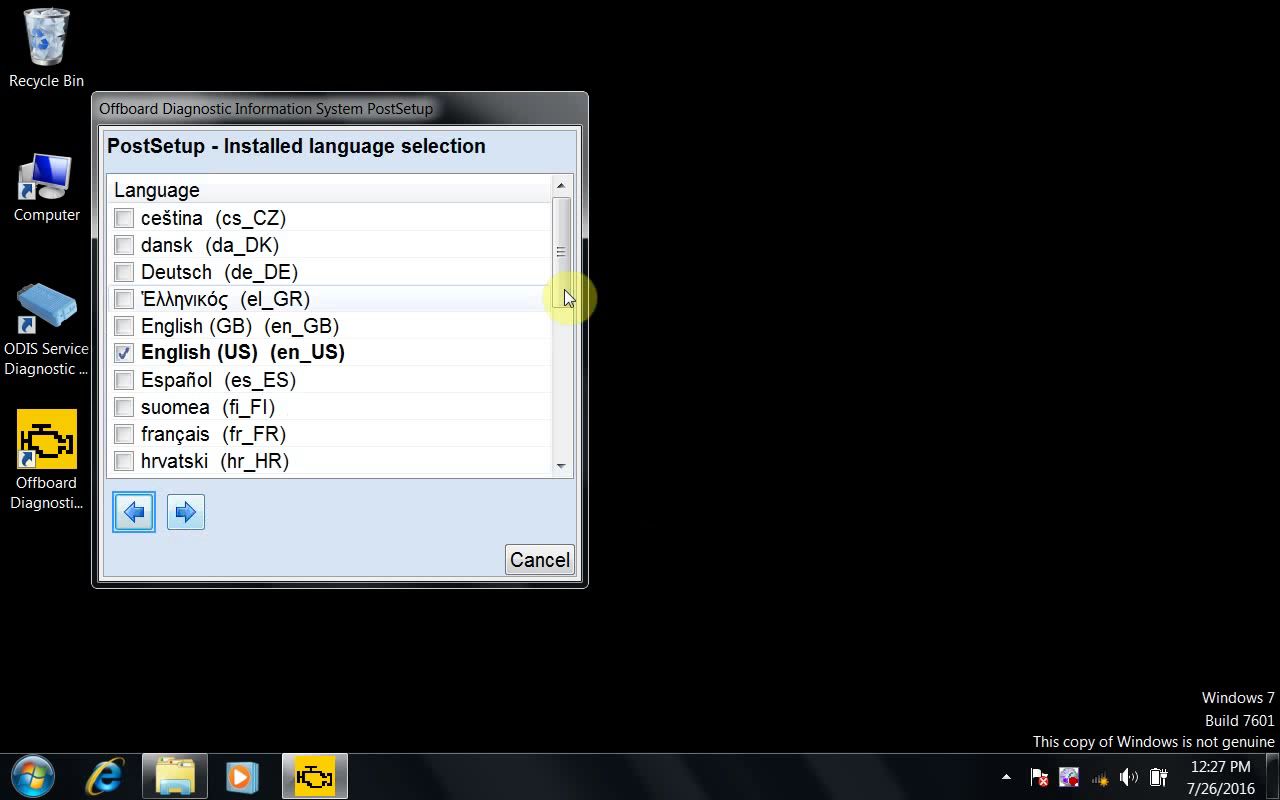This screenshot has height=800, width=1280.
Task: Click the volume speaker tray icon
Action: [x=1129, y=777]
